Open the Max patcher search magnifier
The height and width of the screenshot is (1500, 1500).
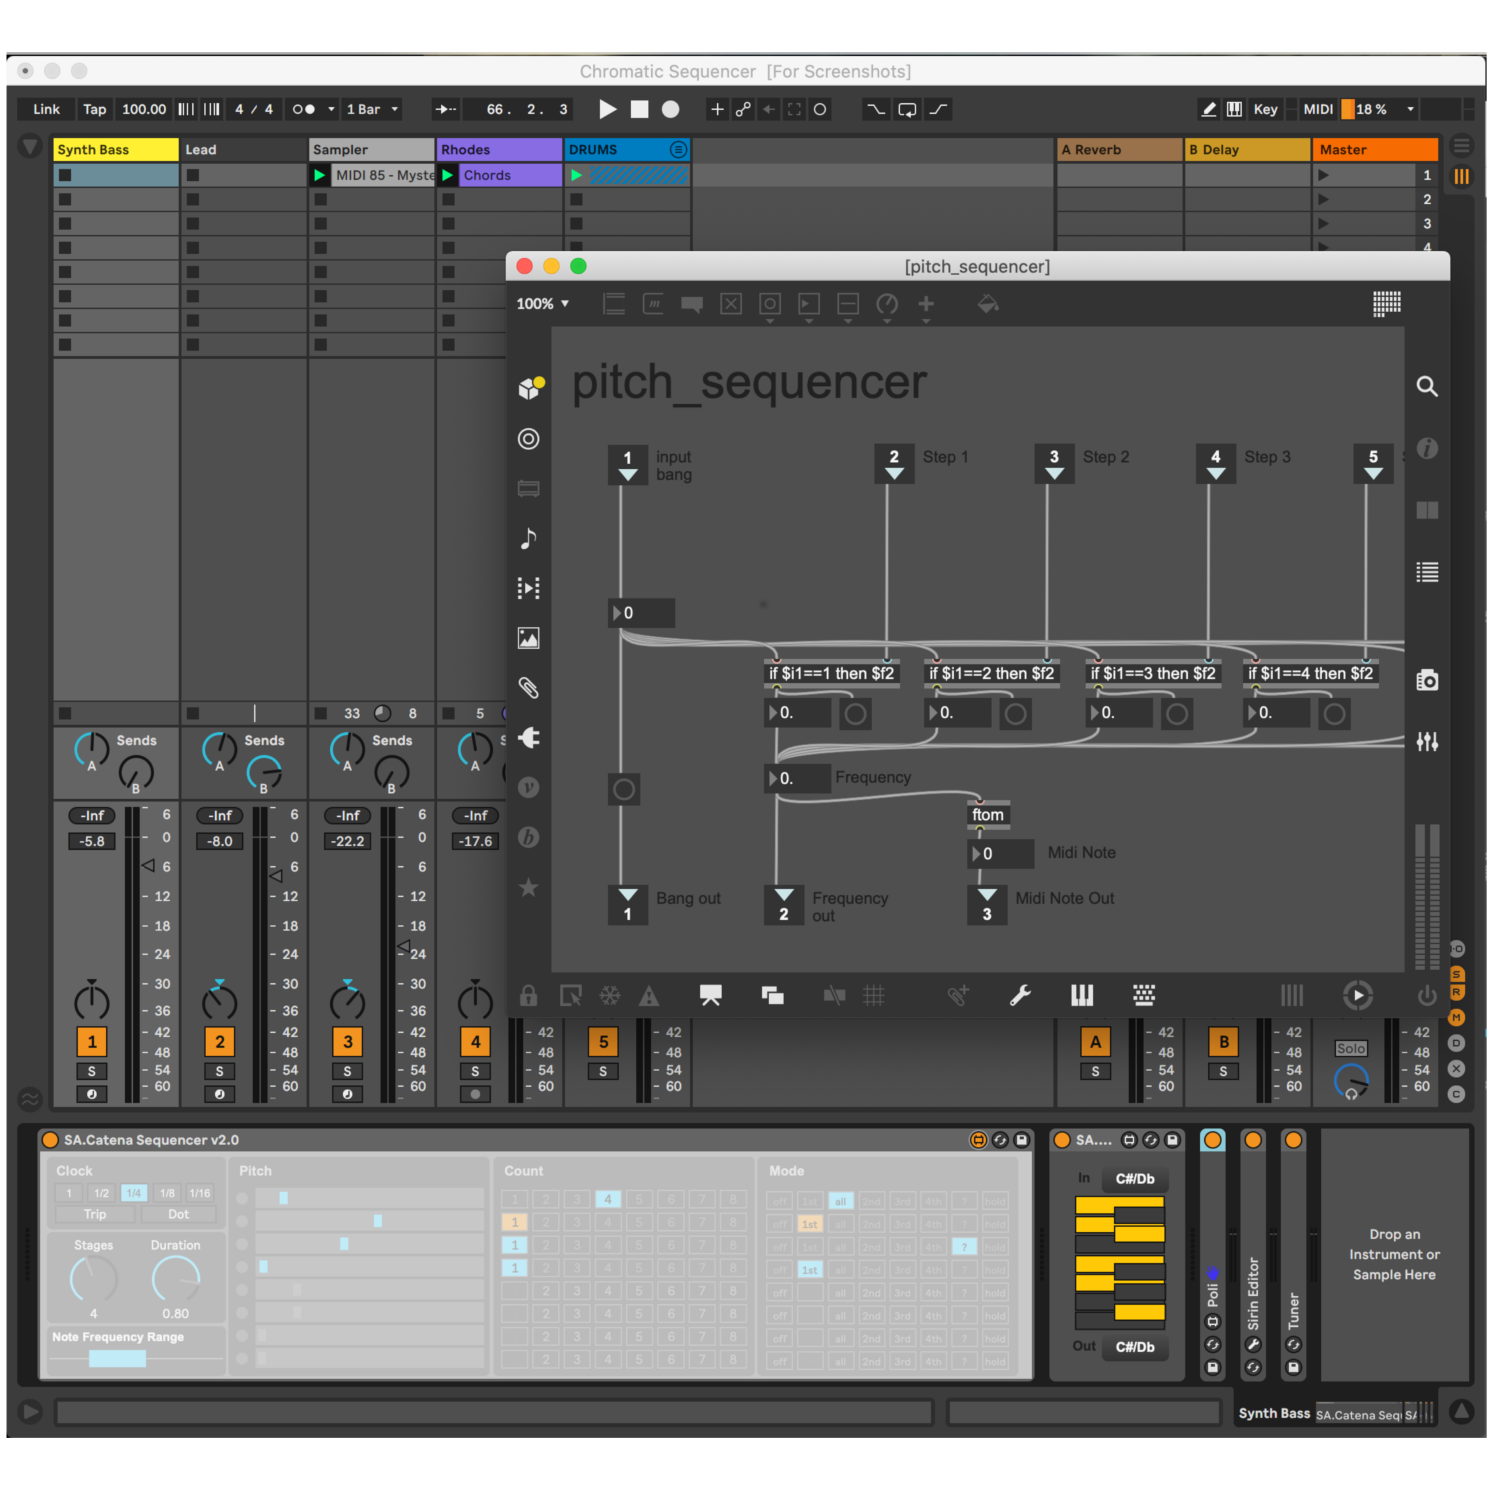coord(1427,387)
